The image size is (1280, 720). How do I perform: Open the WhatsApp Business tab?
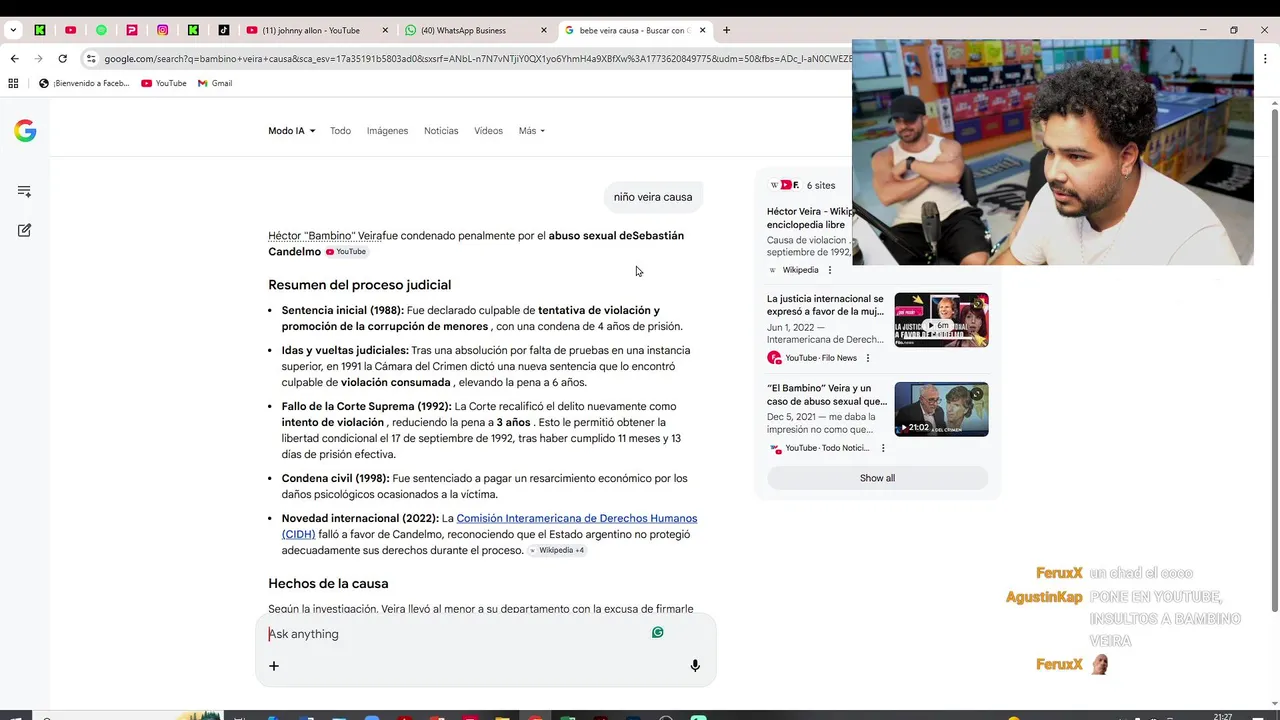pyautogui.click(x=463, y=30)
